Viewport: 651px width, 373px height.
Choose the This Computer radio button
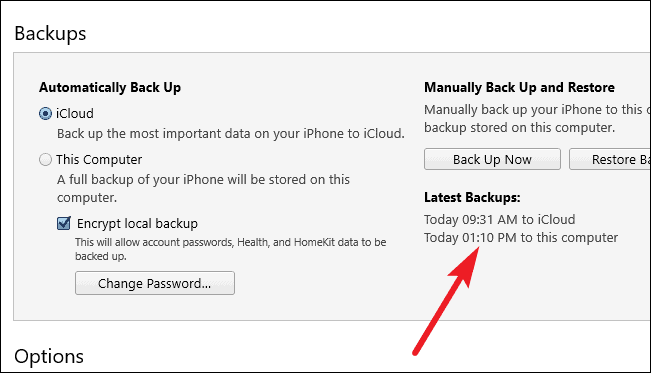45,160
